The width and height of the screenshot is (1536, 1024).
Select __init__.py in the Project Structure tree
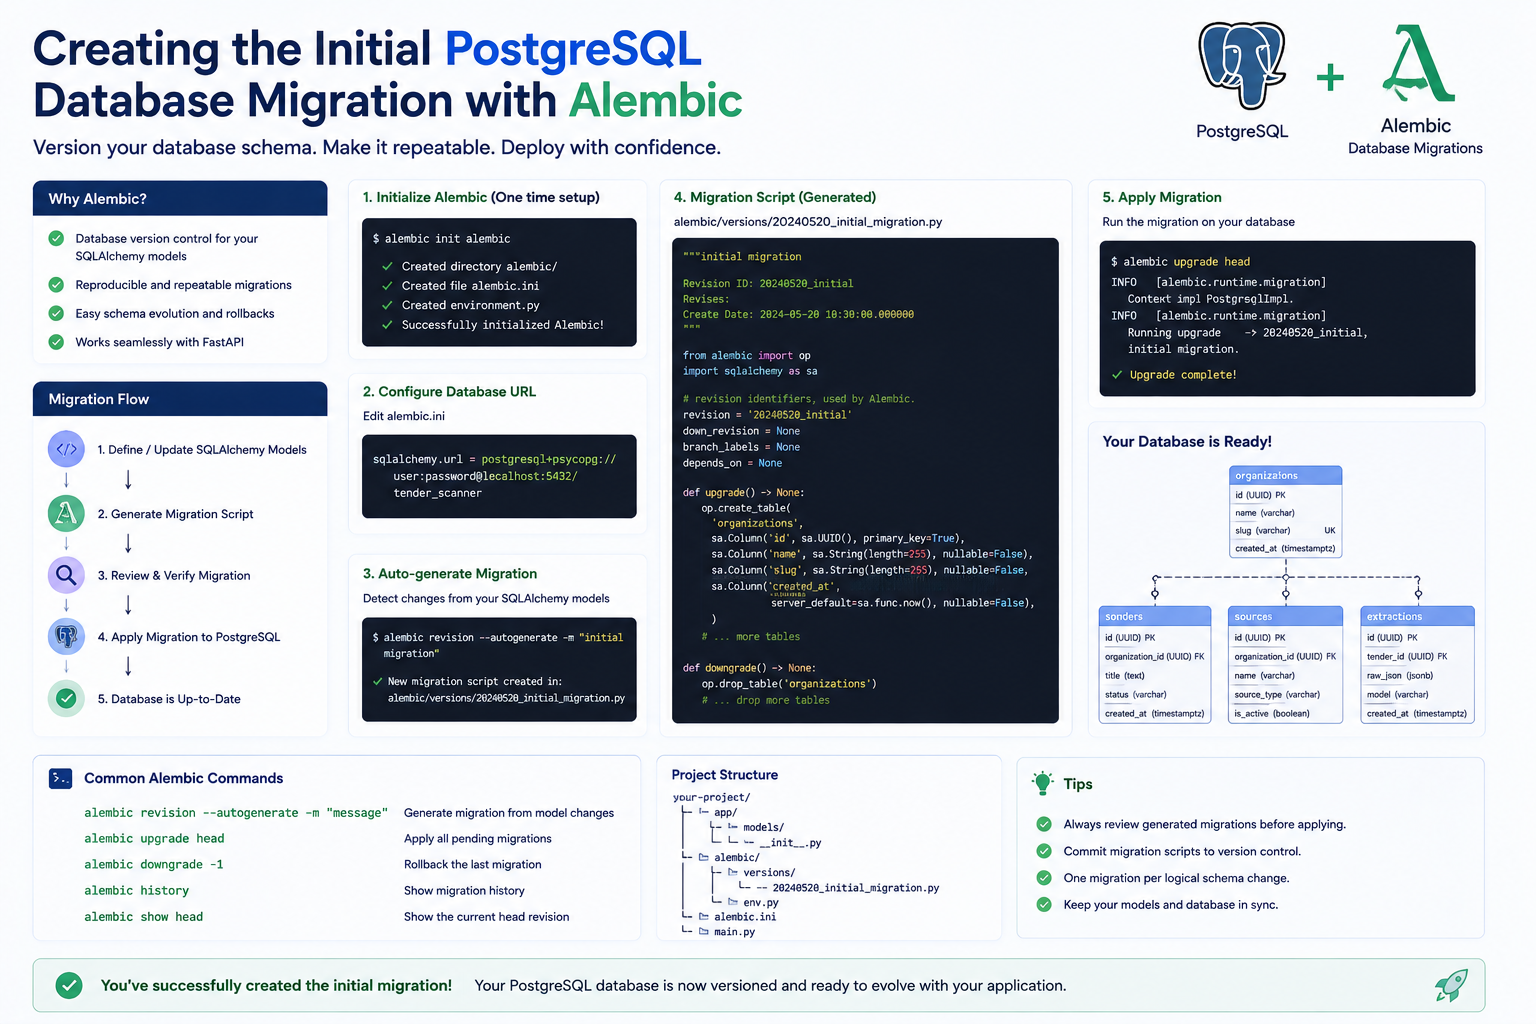790,843
